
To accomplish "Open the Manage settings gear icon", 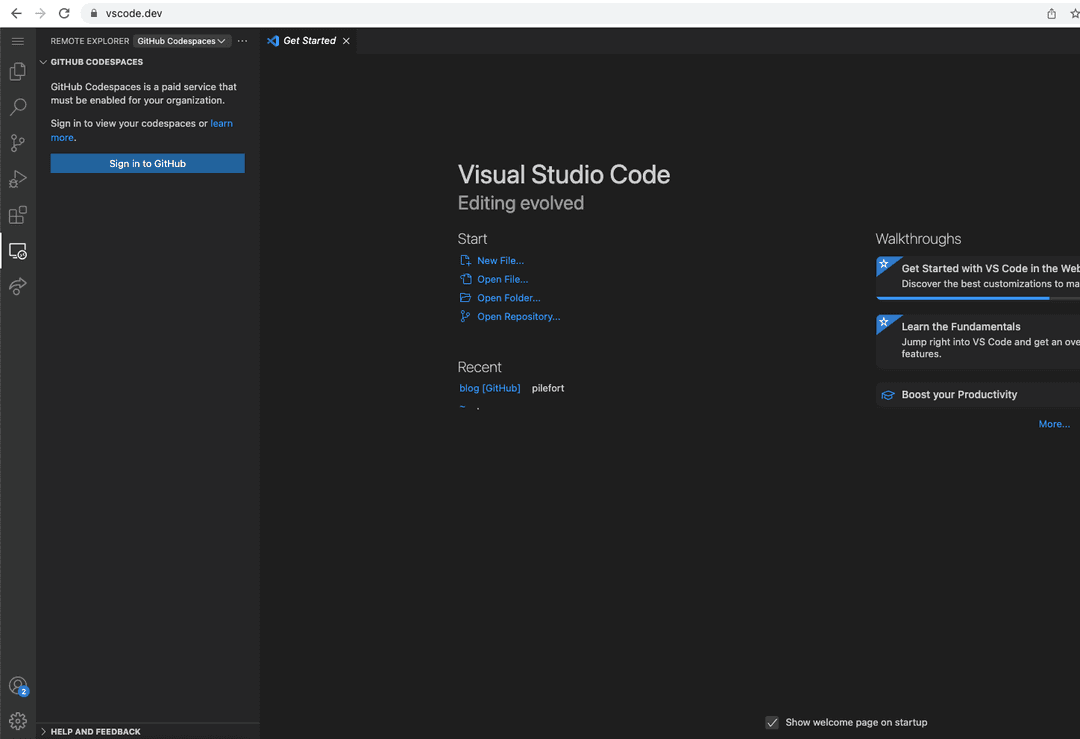I will (x=17, y=718).
